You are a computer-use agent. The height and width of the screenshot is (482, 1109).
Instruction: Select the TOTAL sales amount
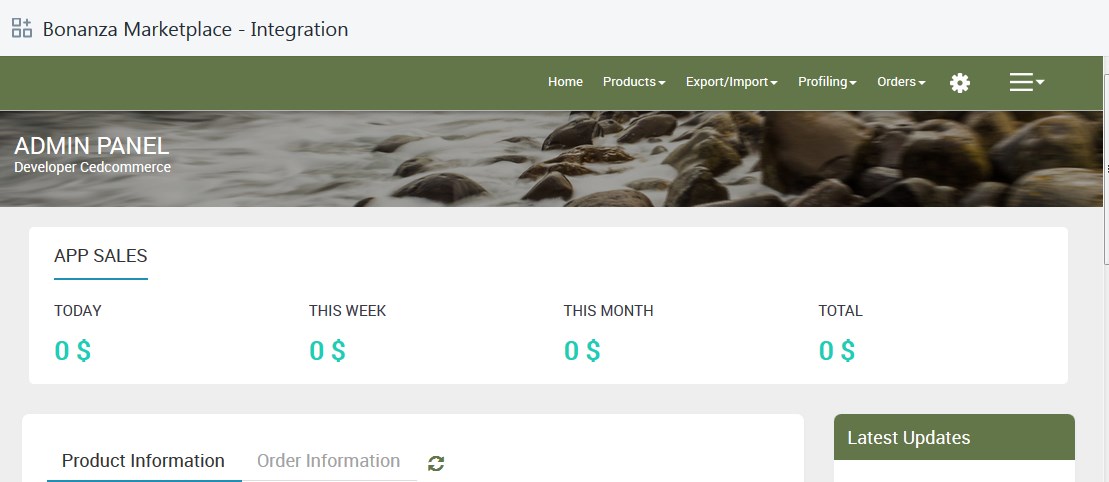tap(837, 351)
